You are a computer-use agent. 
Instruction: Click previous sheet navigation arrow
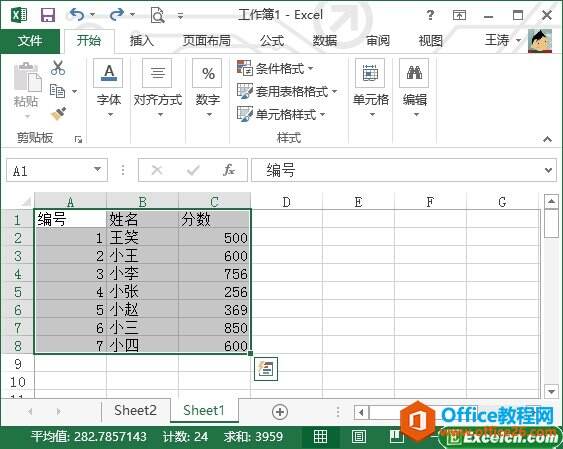pyautogui.click(x=30, y=411)
